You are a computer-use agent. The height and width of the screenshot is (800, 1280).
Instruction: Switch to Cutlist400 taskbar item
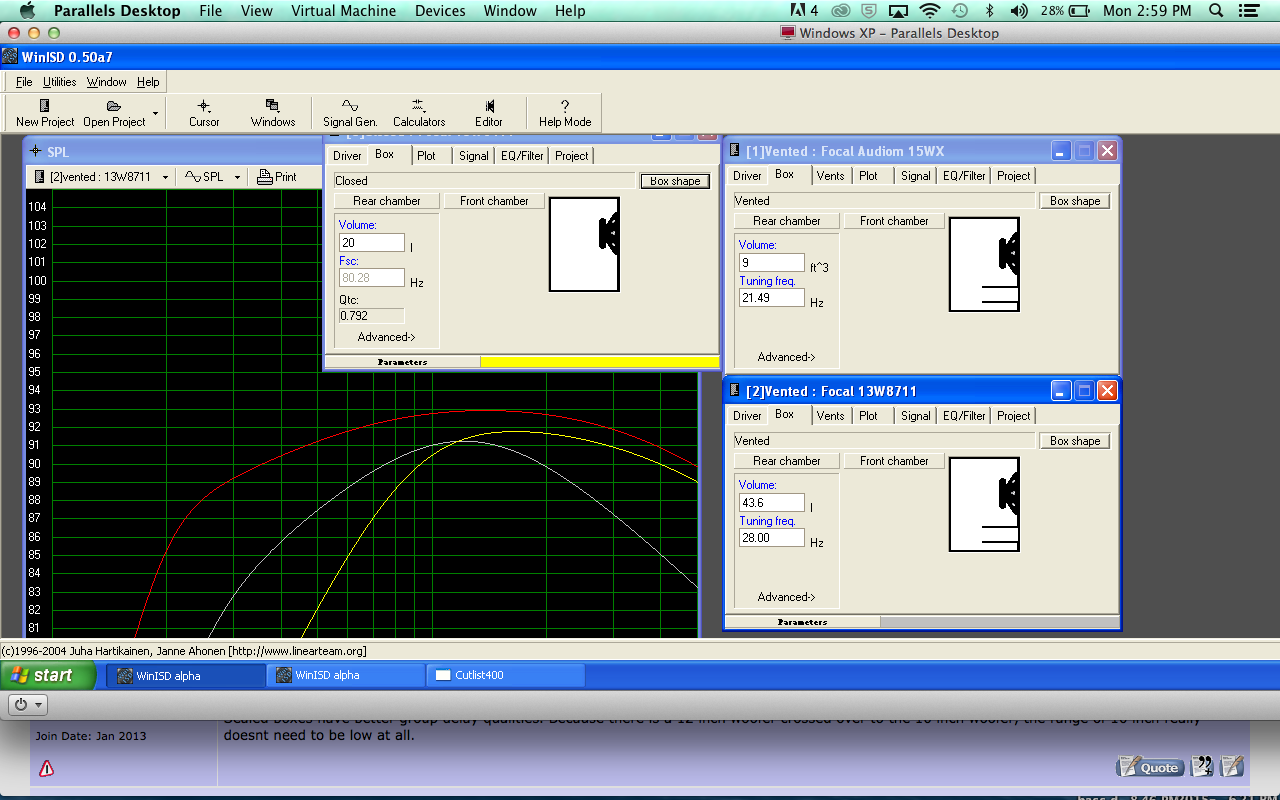click(x=507, y=675)
